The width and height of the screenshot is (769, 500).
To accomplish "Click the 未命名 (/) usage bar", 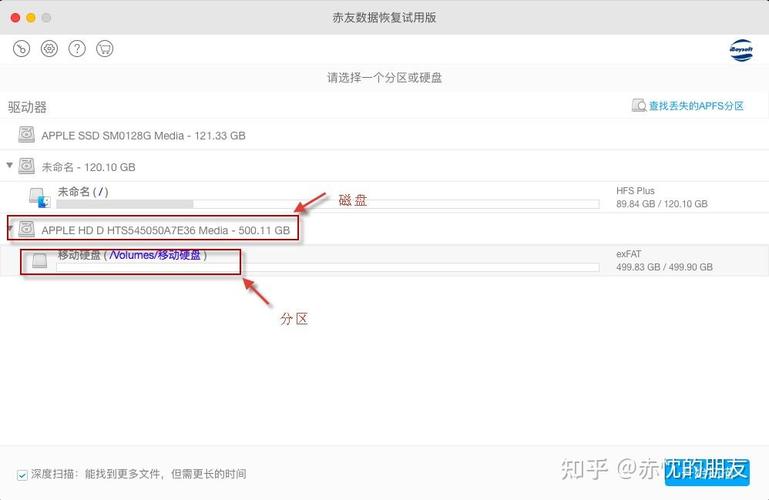I will click(x=328, y=204).
